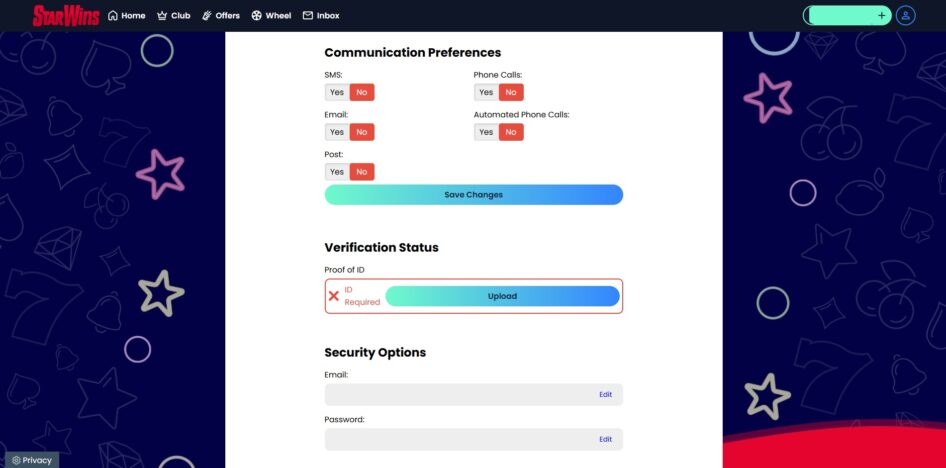
Task: Click the Privacy gear icon
Action: click(x=16, y=460)
